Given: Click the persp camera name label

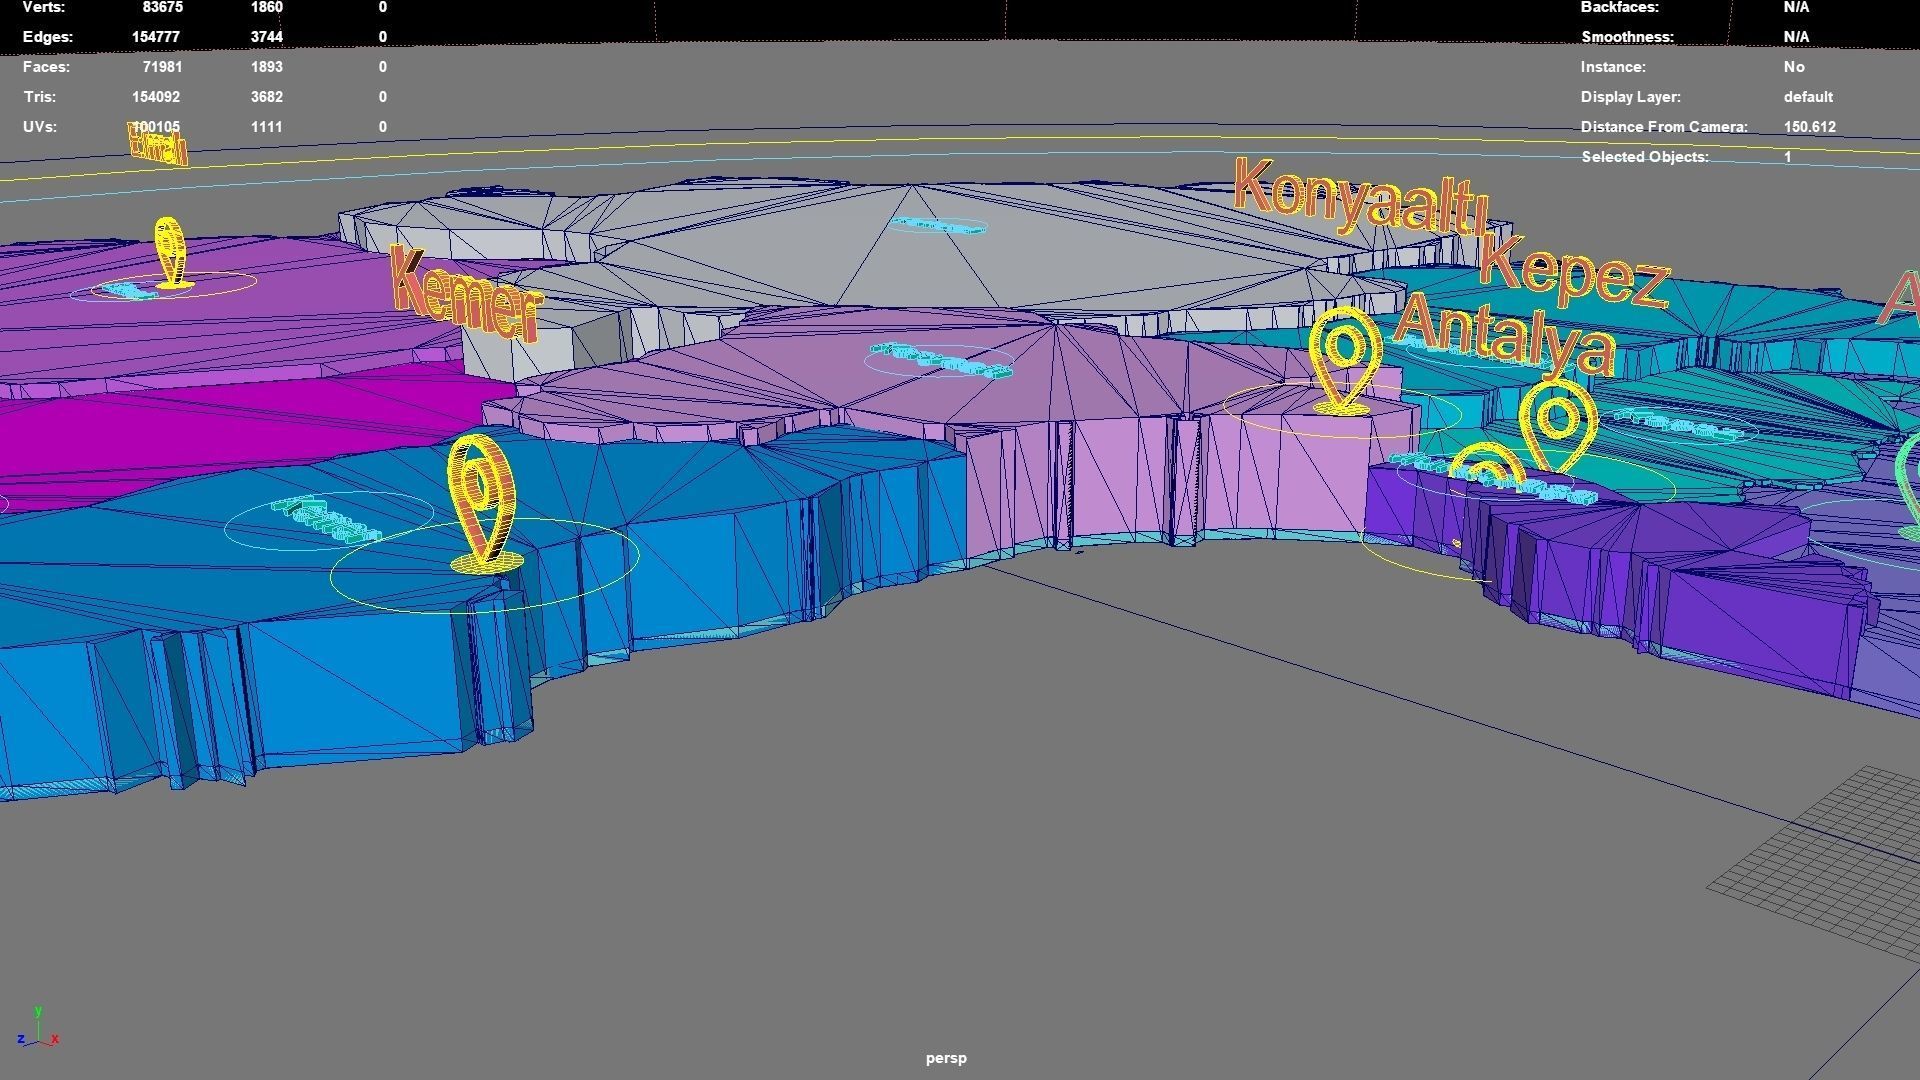Looking at the screenshot, I should [x=945, y=1058].
